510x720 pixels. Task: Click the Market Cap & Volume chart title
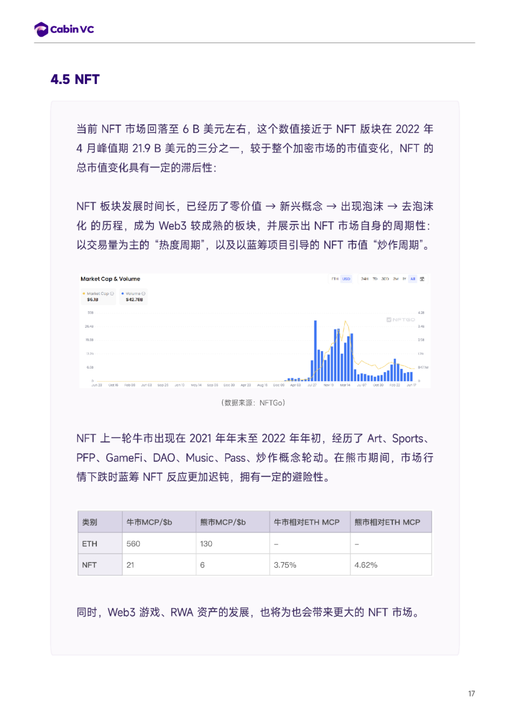tap(110, 279)
